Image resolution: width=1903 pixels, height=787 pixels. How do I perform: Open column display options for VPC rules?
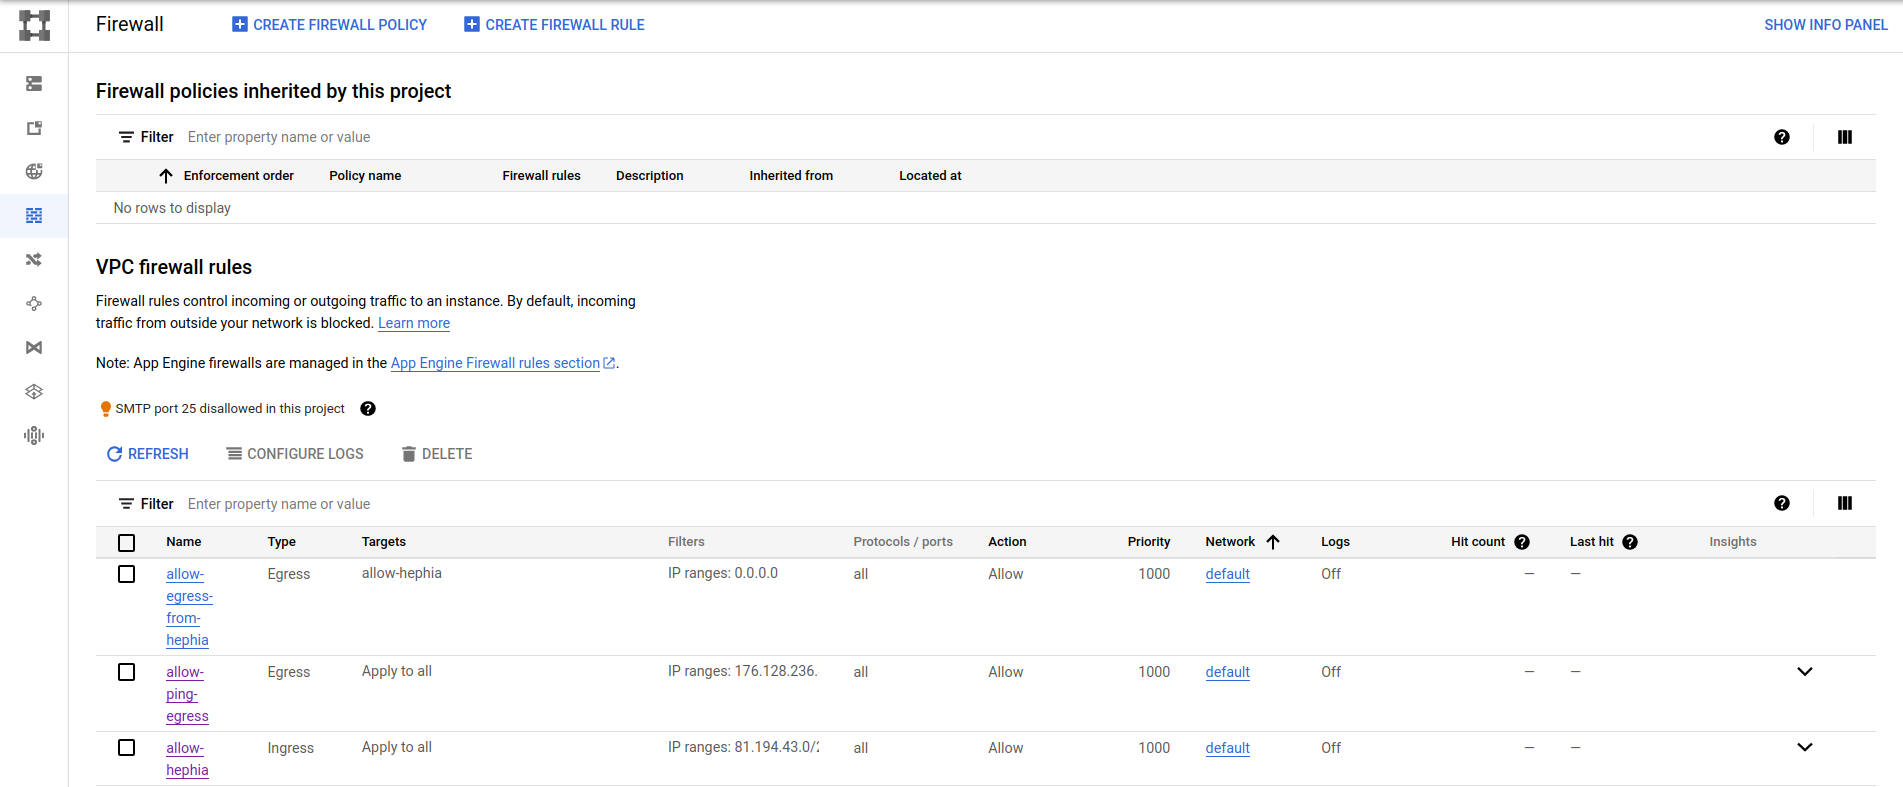(1844, 504)
